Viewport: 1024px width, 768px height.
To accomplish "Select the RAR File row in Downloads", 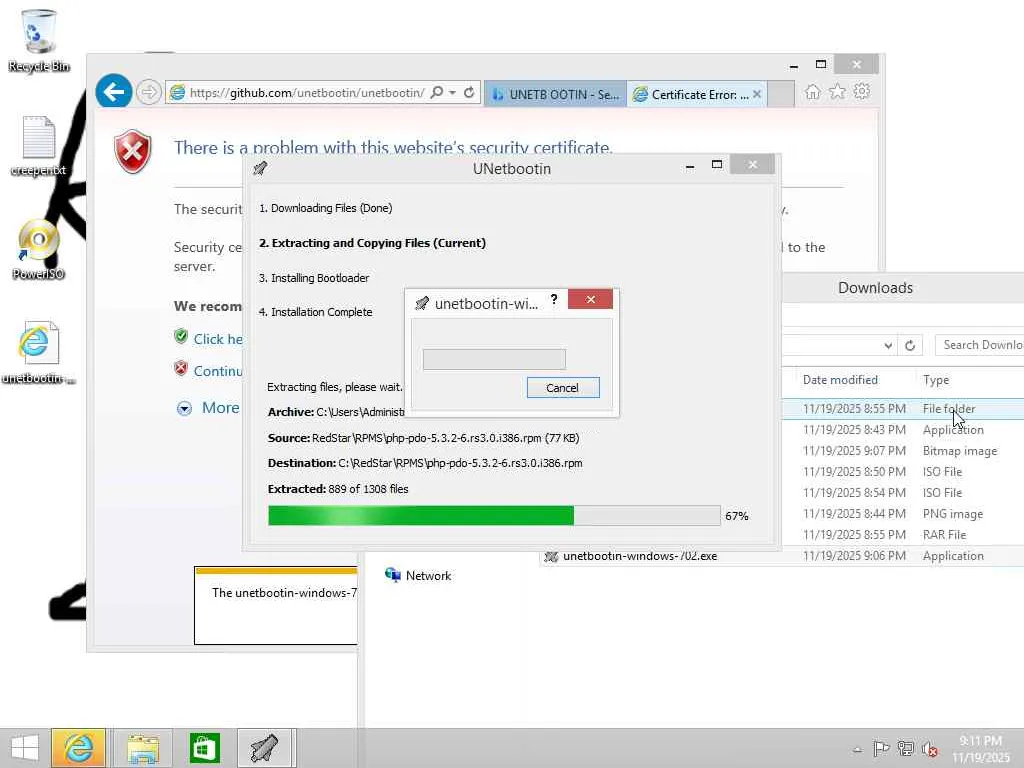I will (903, 535).
